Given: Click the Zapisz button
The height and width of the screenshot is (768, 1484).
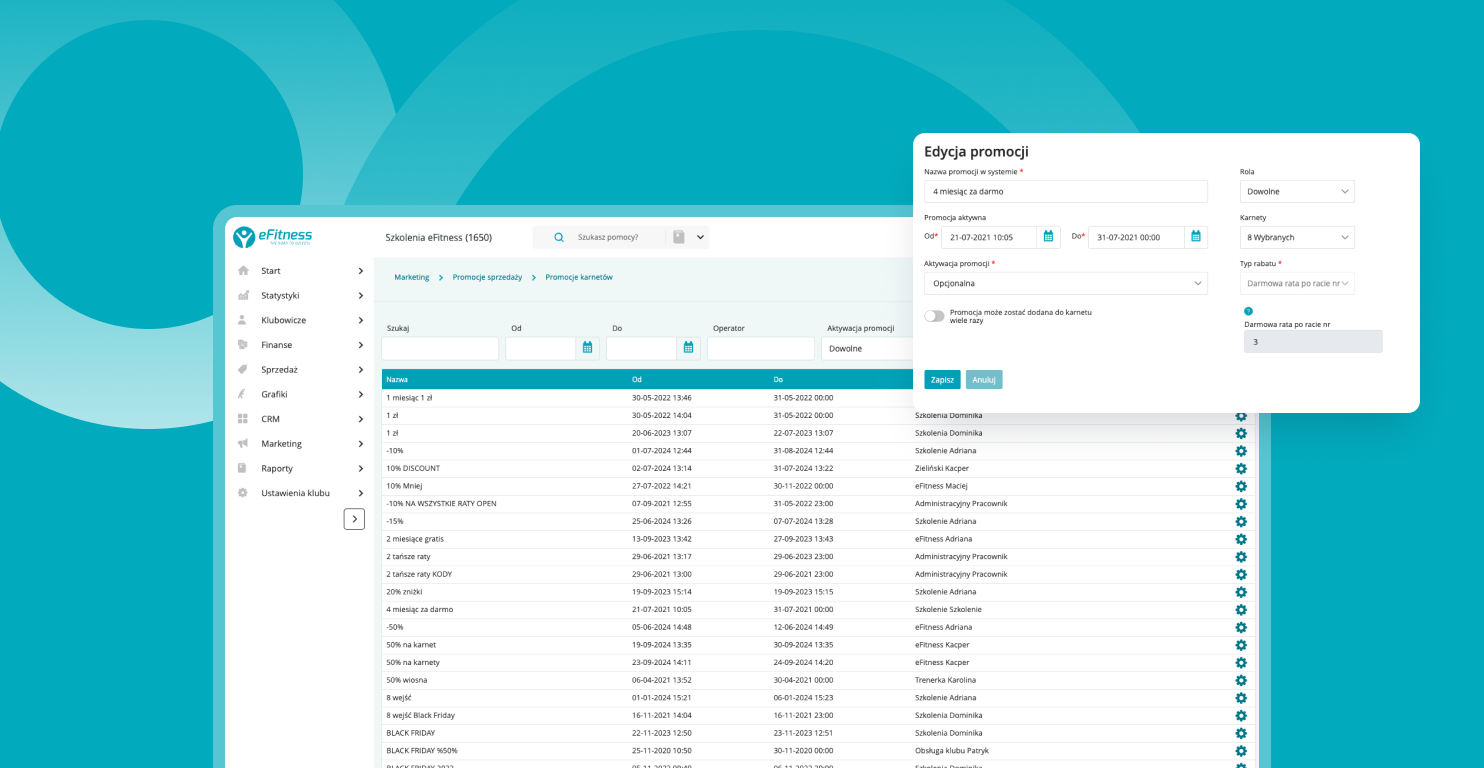Looking at the screenshot, I should 942,380.
